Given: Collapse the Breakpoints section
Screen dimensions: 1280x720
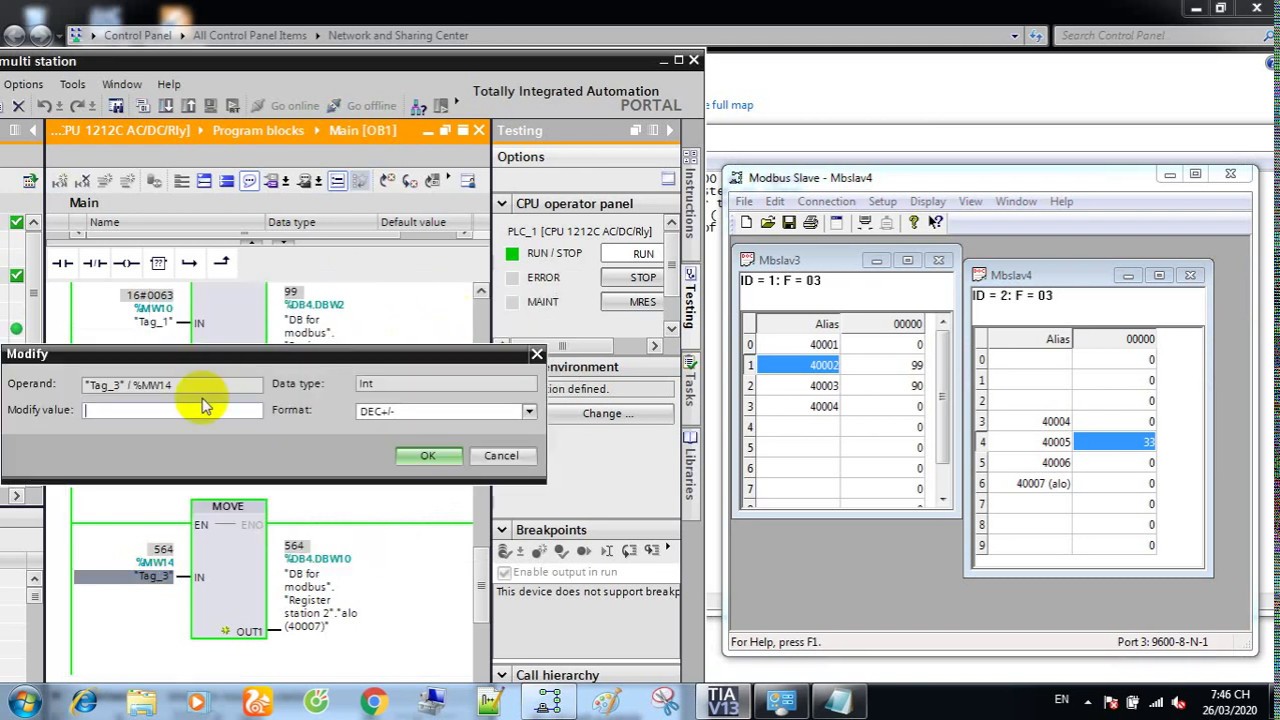Looking at the screenshot, I should (502, 530).
